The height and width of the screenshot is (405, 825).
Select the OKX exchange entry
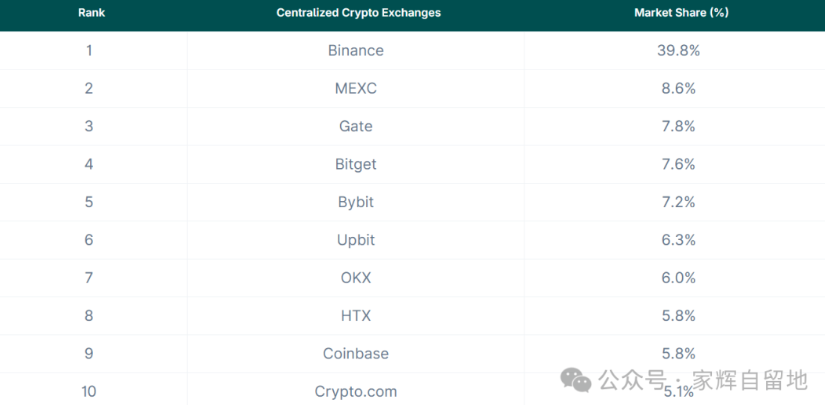pos(355,278)
